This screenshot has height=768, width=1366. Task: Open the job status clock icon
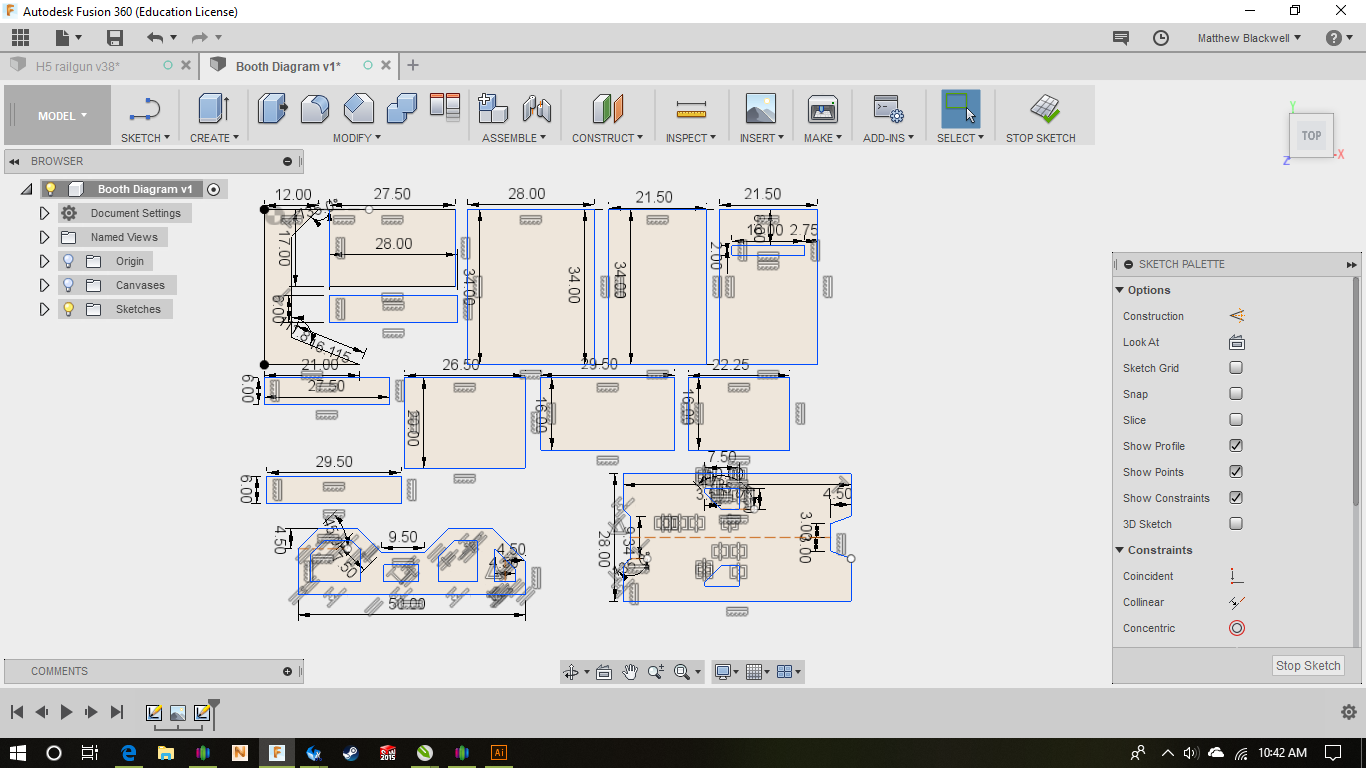pyautogui.click(x=1161, y=38)
